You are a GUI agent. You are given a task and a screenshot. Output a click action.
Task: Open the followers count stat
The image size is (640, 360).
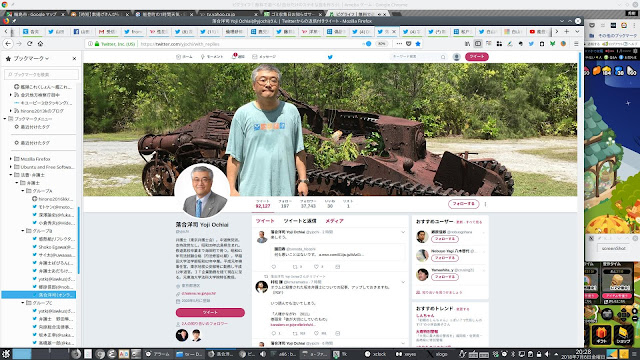pos(308,204)
